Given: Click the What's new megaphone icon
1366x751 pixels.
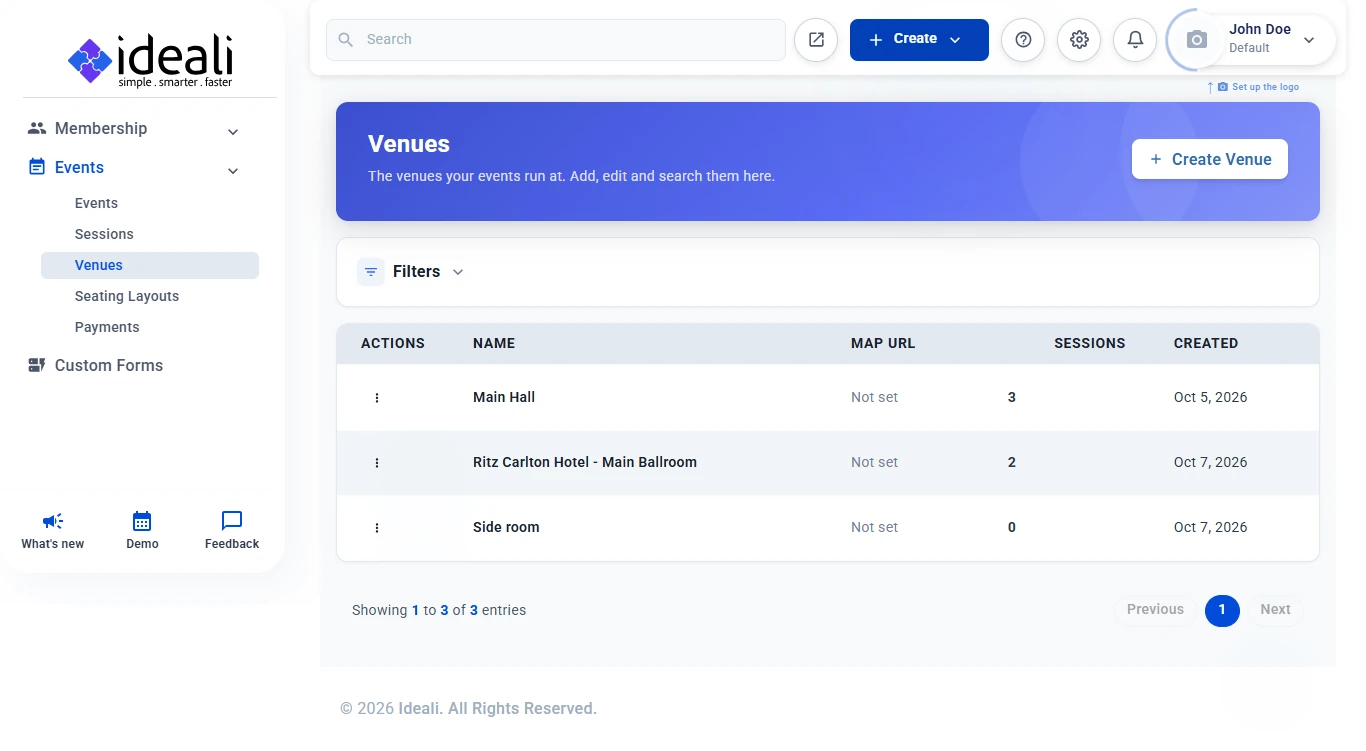Looking at the screenshot, I should (x=53, y=521).
